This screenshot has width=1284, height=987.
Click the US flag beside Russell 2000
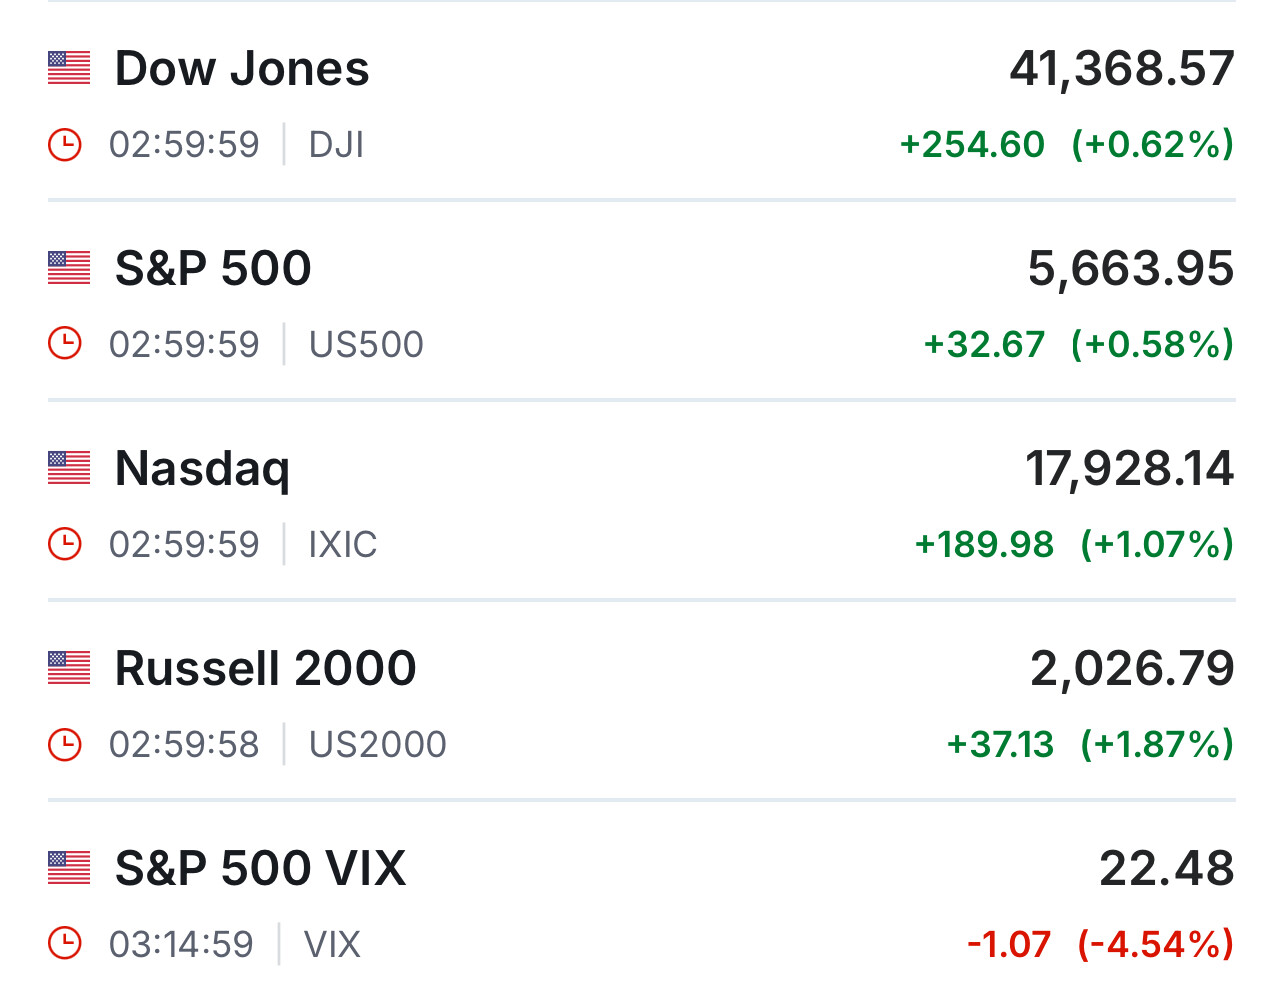tap(69, 668)
